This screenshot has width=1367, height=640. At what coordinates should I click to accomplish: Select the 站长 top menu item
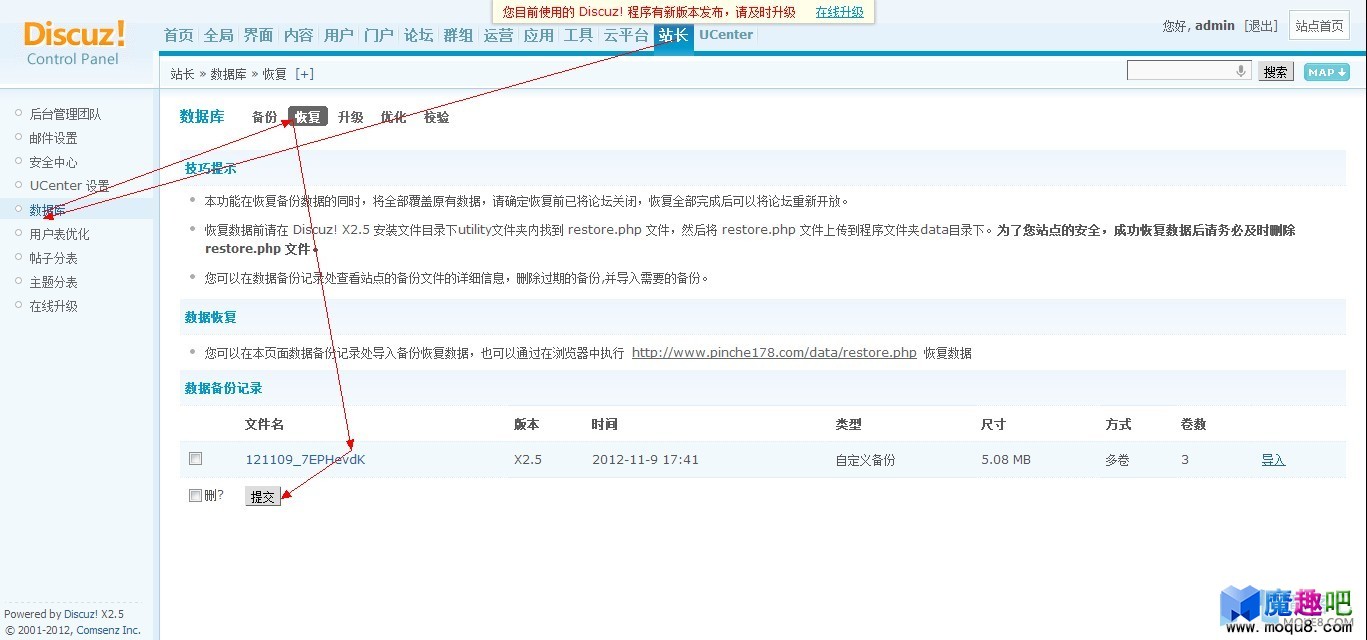tap(673, 35)
